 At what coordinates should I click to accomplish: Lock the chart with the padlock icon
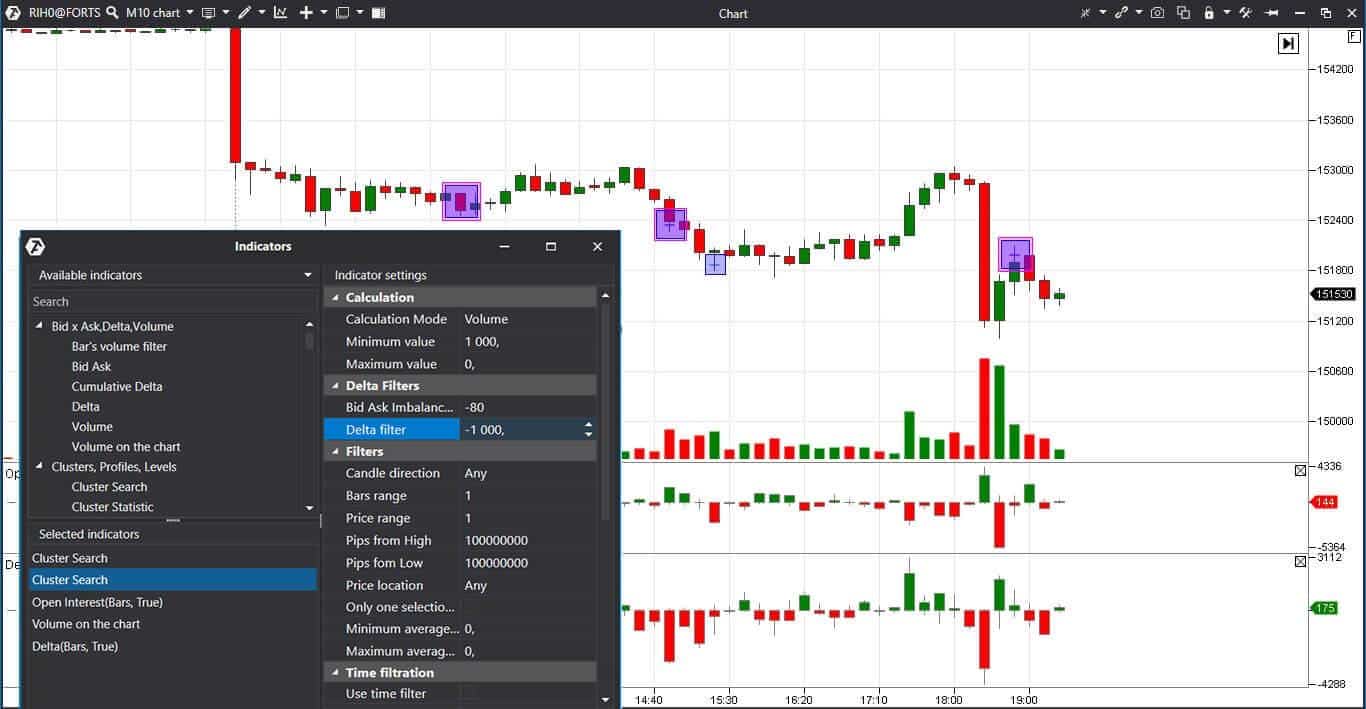1209,13
